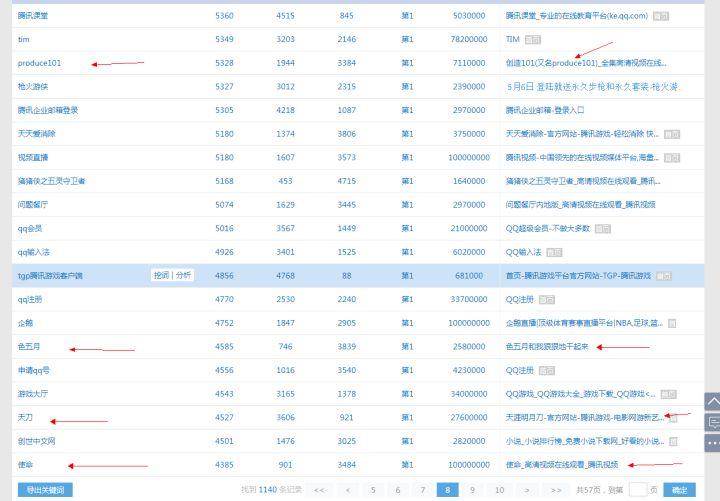Screen dimensions: 720x501
Task: Open the feedback message floating icon
Action: pos(713,422)
